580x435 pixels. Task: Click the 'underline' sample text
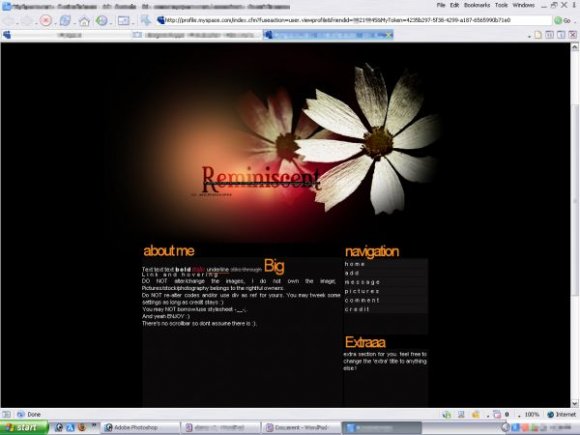218,270
